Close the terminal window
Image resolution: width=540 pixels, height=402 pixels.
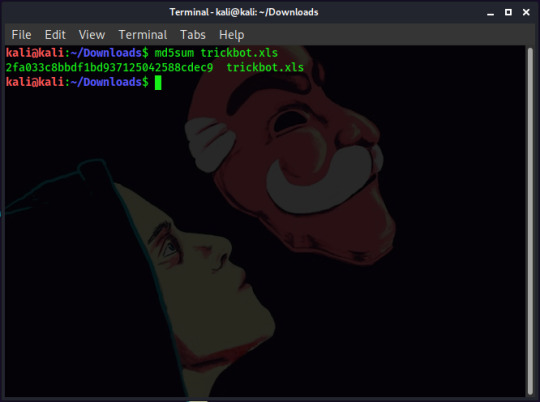(x=526, y=12)
